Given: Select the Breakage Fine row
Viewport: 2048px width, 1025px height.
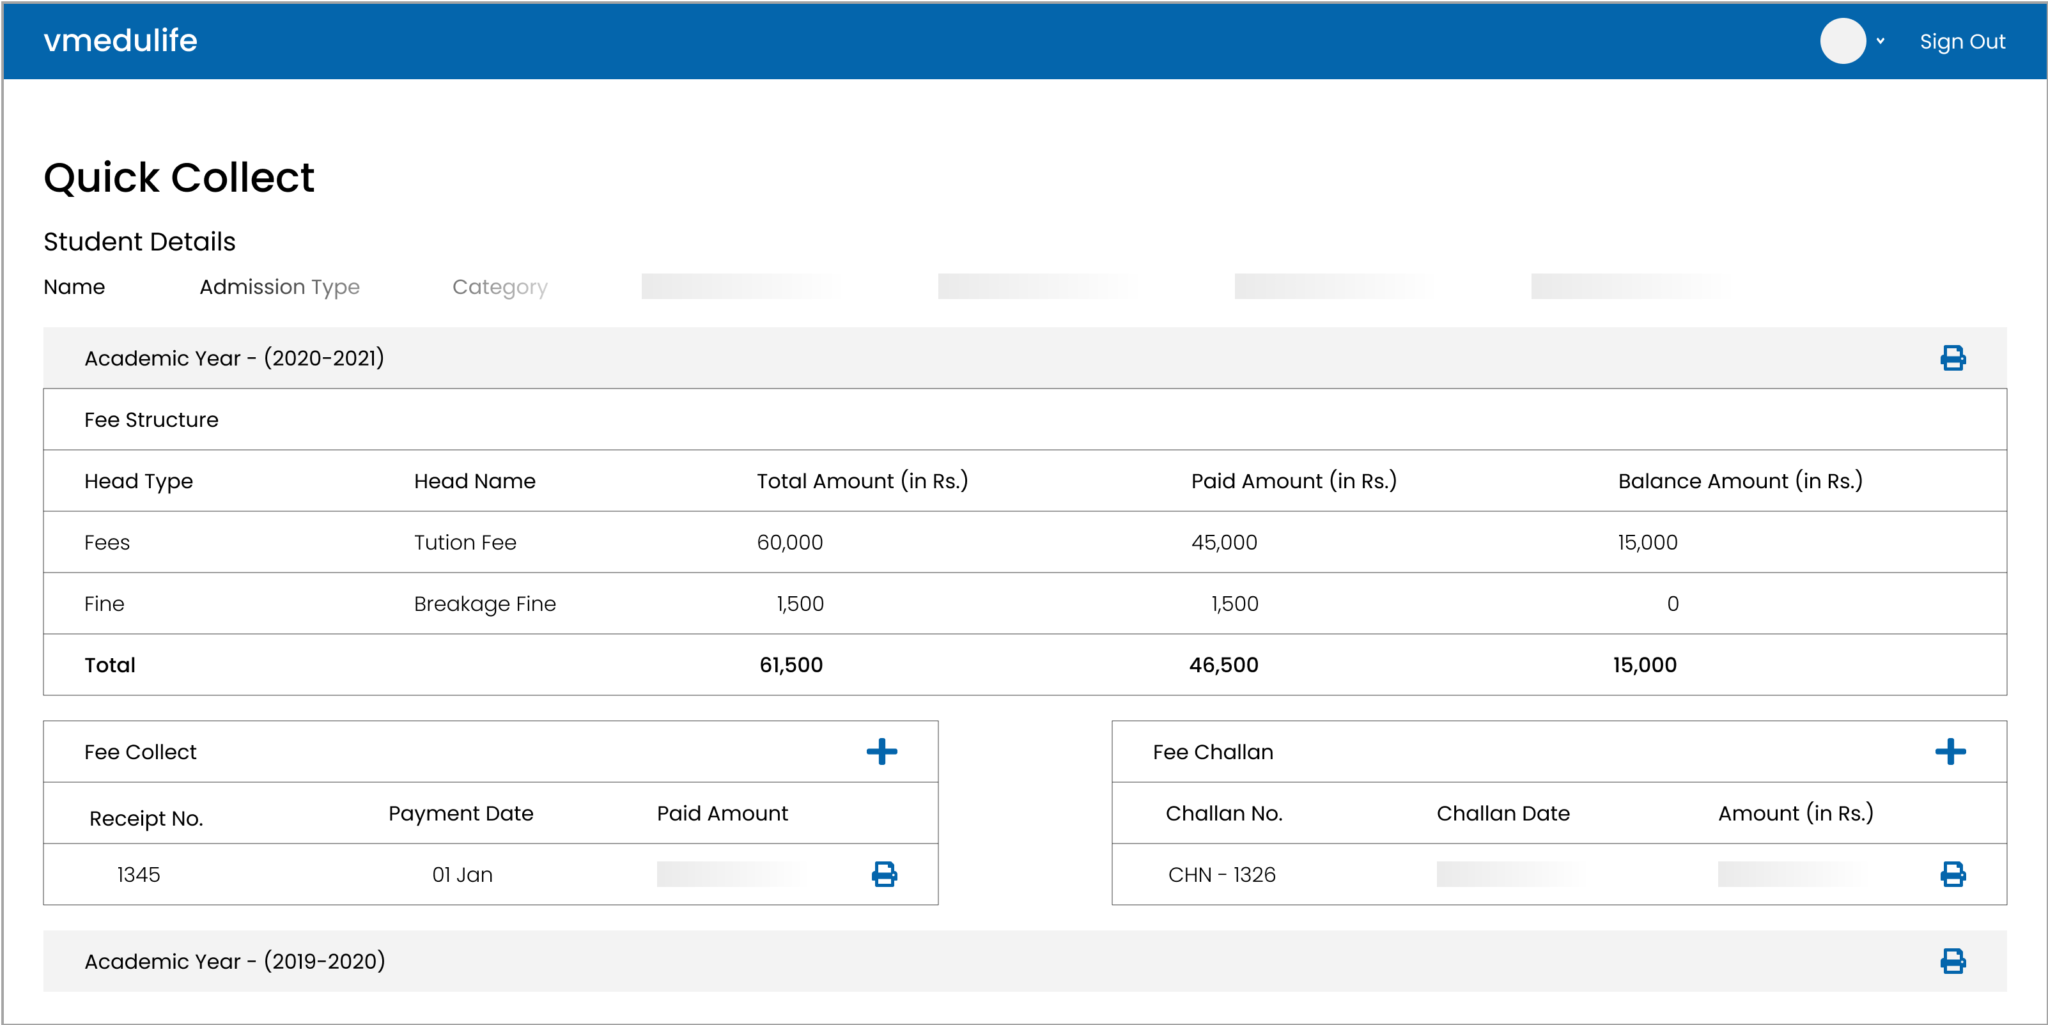Looking at the screenshot, I should (x=484, y=603).
